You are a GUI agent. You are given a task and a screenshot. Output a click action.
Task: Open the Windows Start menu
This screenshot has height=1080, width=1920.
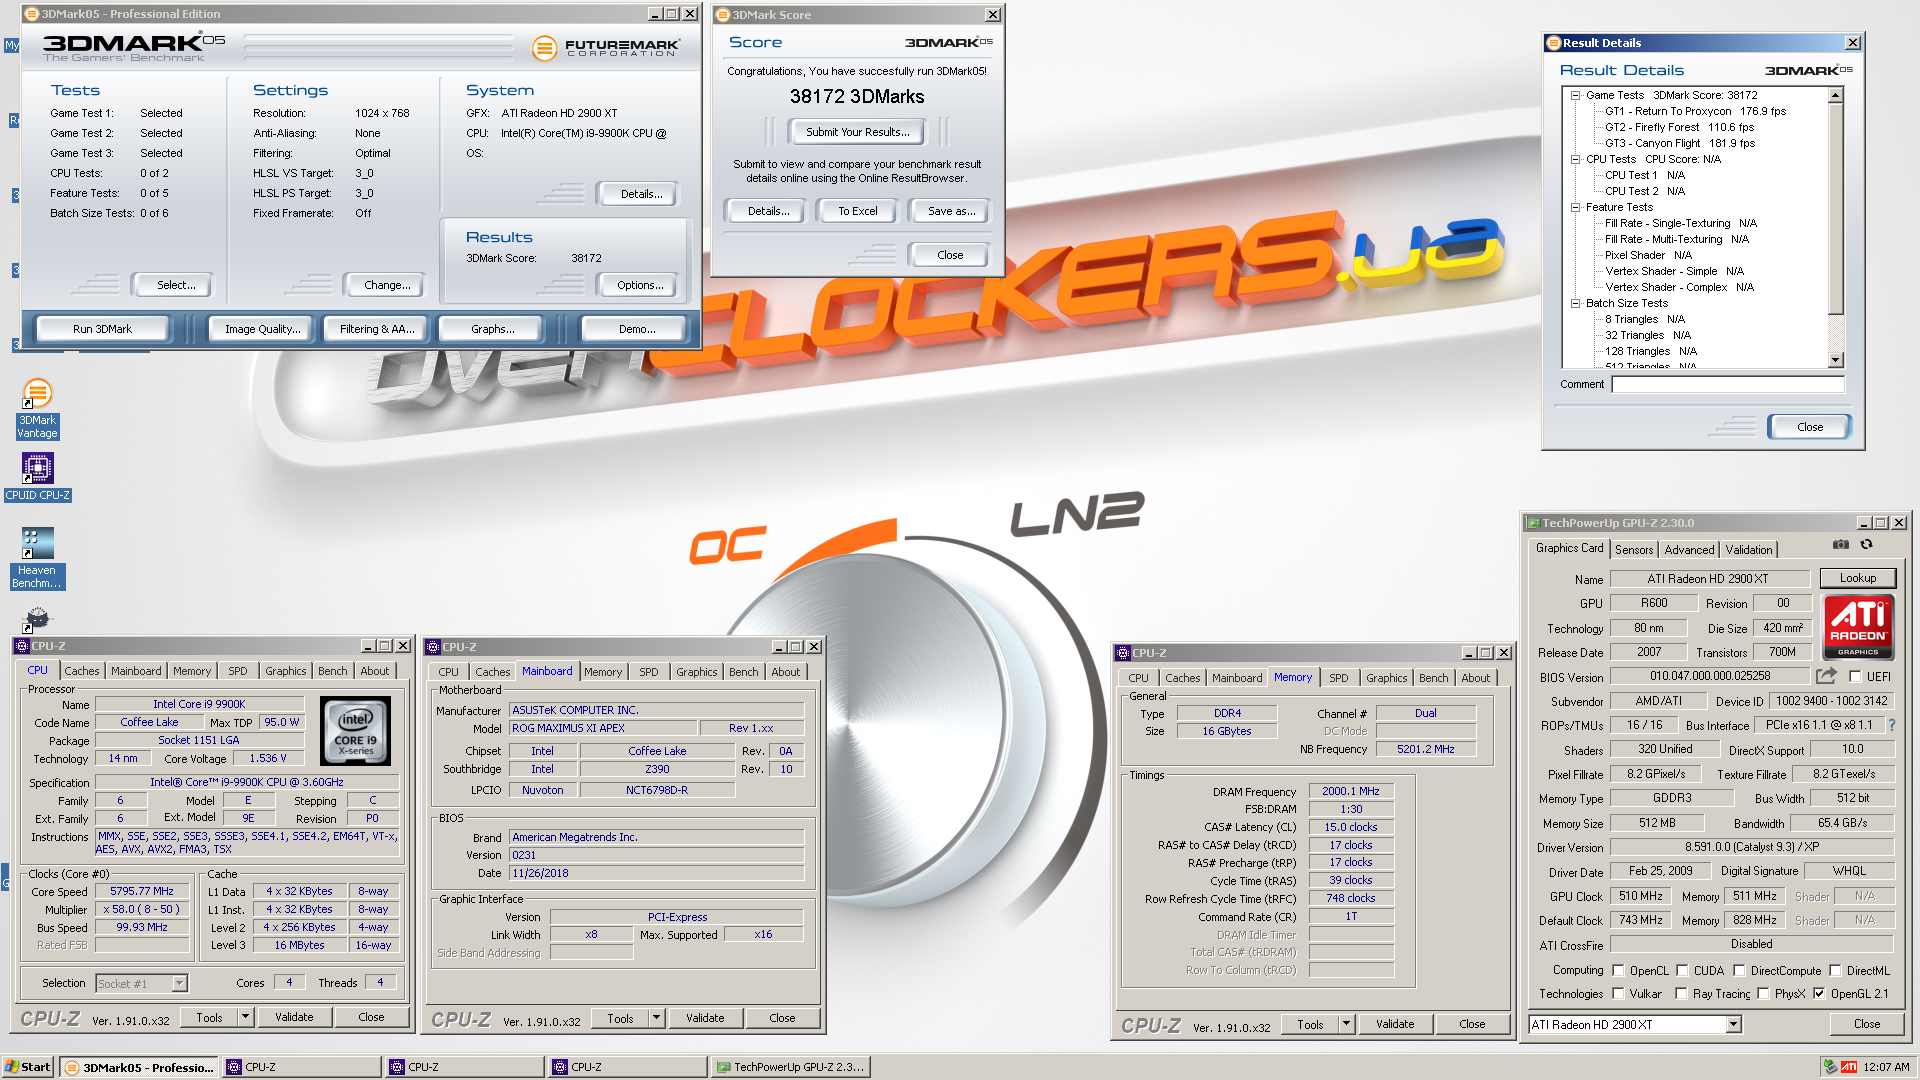(27, 1067)
